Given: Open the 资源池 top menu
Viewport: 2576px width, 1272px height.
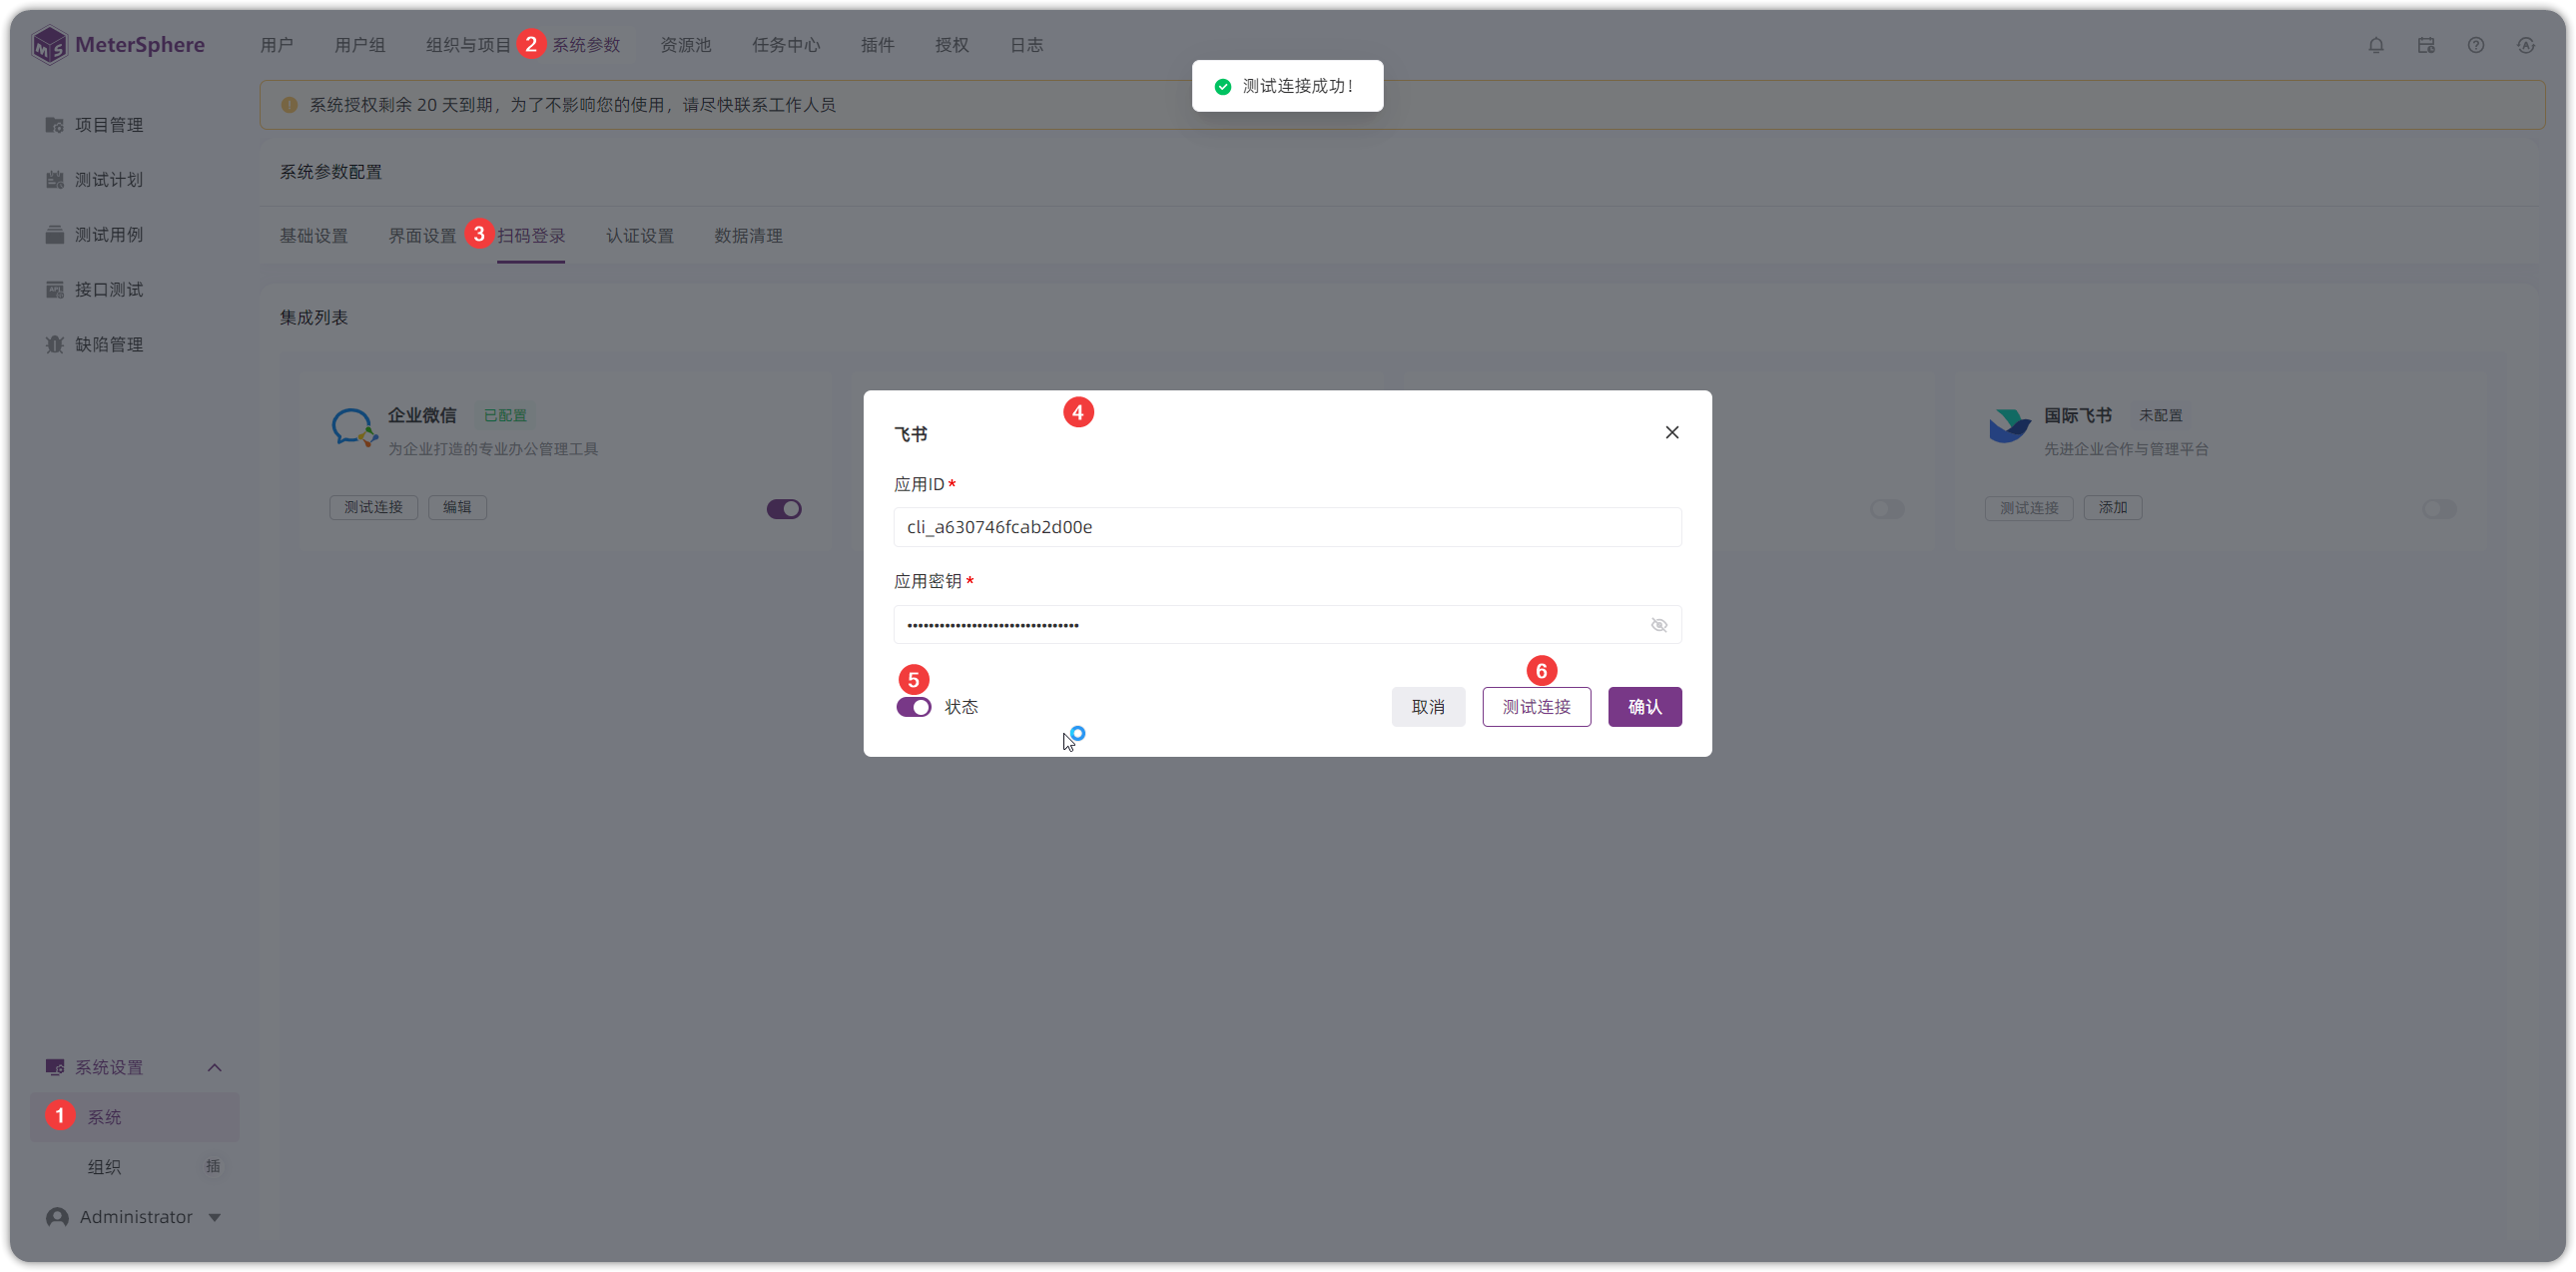Looking at the screenshot, I should tap(685, 45).
